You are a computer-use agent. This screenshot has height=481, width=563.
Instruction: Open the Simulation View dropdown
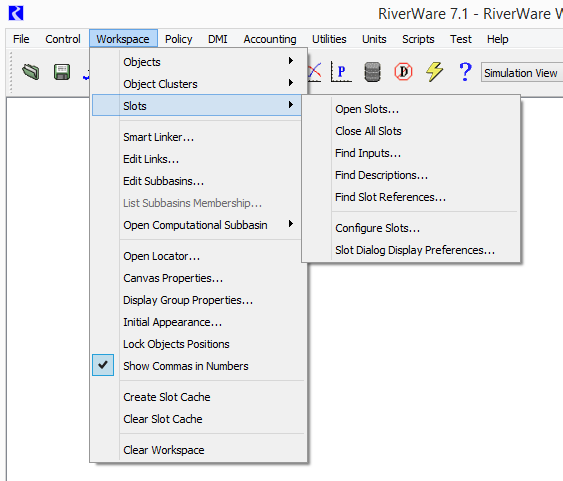tap(522, 73)
